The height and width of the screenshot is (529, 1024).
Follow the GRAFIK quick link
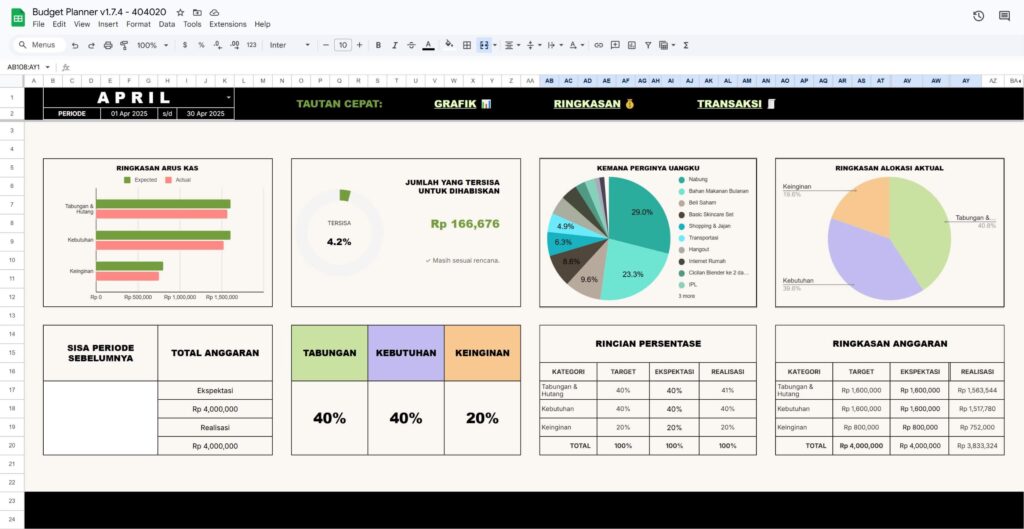(461, 104)
